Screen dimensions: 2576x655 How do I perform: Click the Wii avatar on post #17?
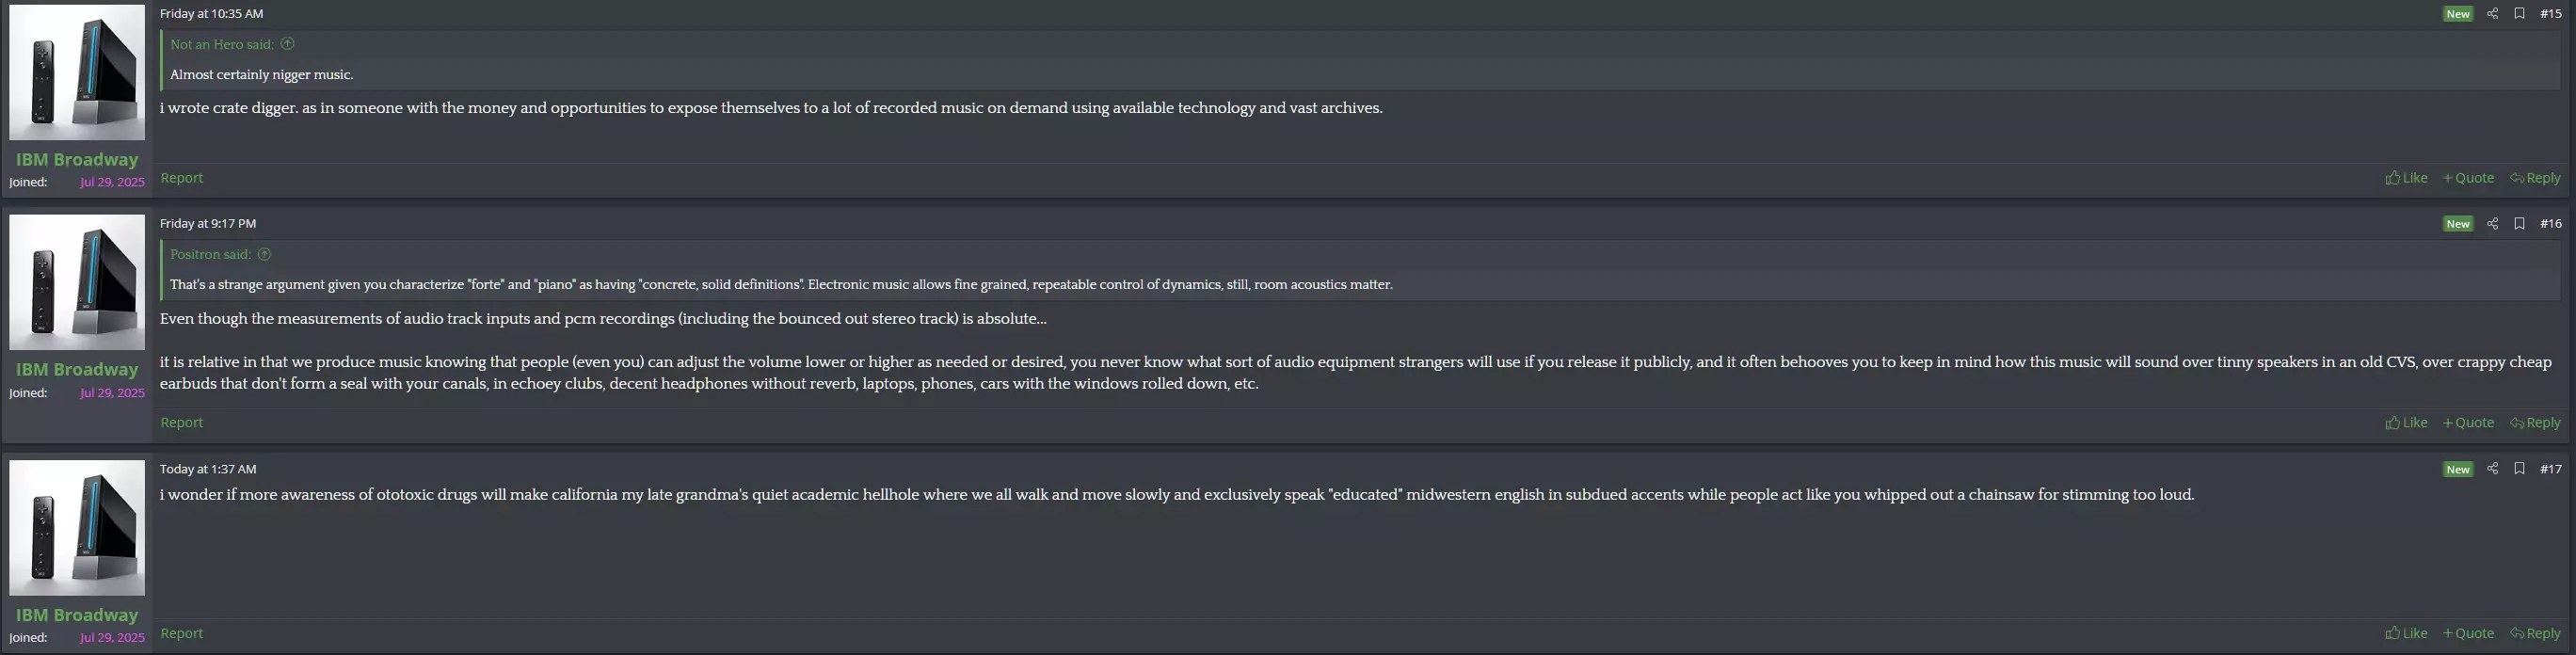point(77,528)
